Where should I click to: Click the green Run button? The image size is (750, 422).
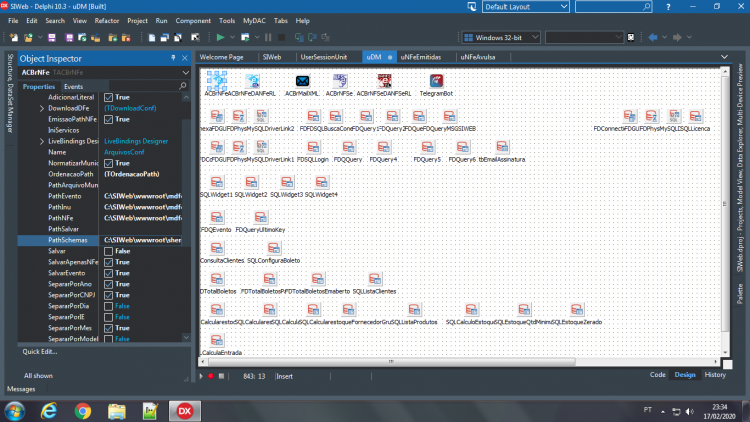pyautogui.click(x=220, y=37)
